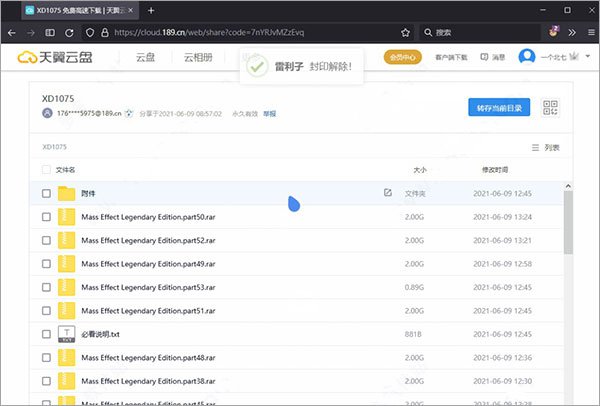600x406 pixels.
Task: Select checkbox for 必看说明.txt
Action: click(46, 333)
